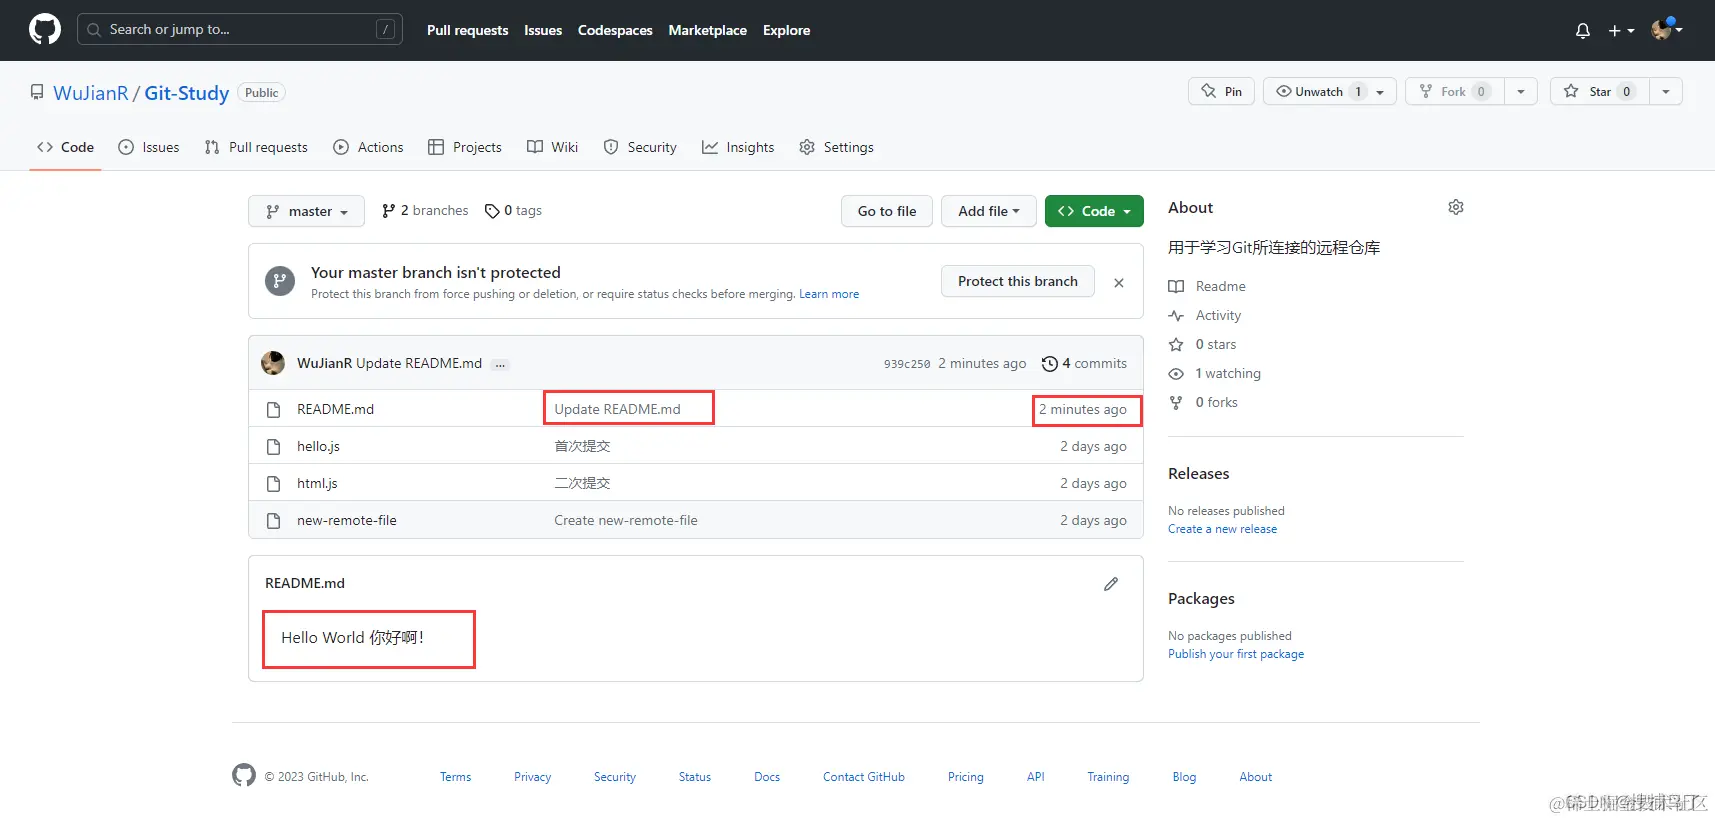1715x820 pixels.
Task: Expand Add file dropdown
Action: [988, 211]
